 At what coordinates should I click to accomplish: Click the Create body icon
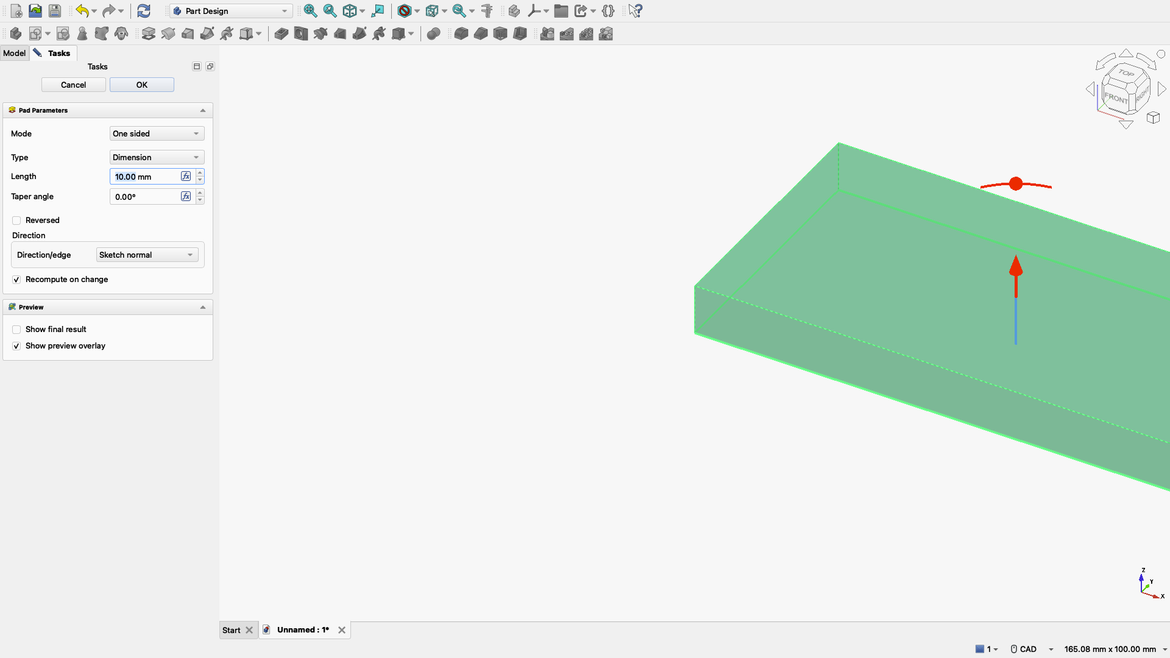14,33
